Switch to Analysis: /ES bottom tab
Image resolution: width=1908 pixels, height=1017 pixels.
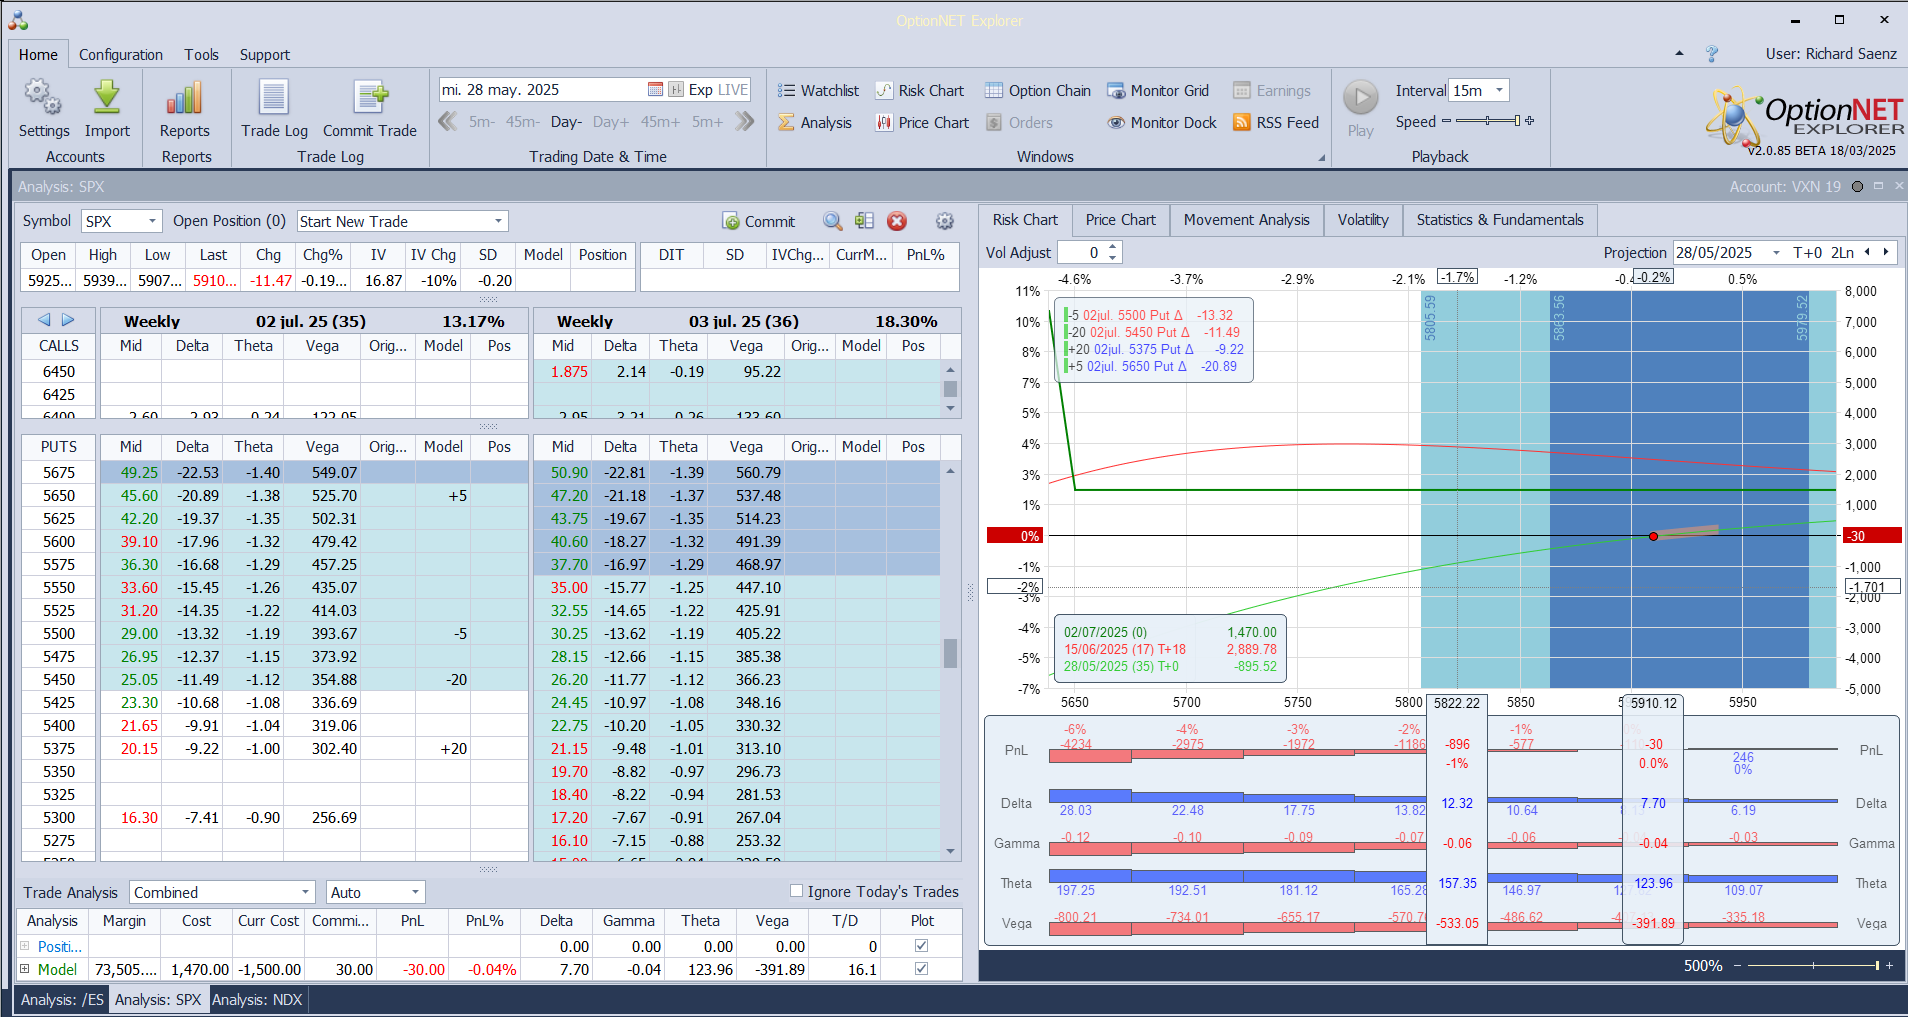[62, 999]
